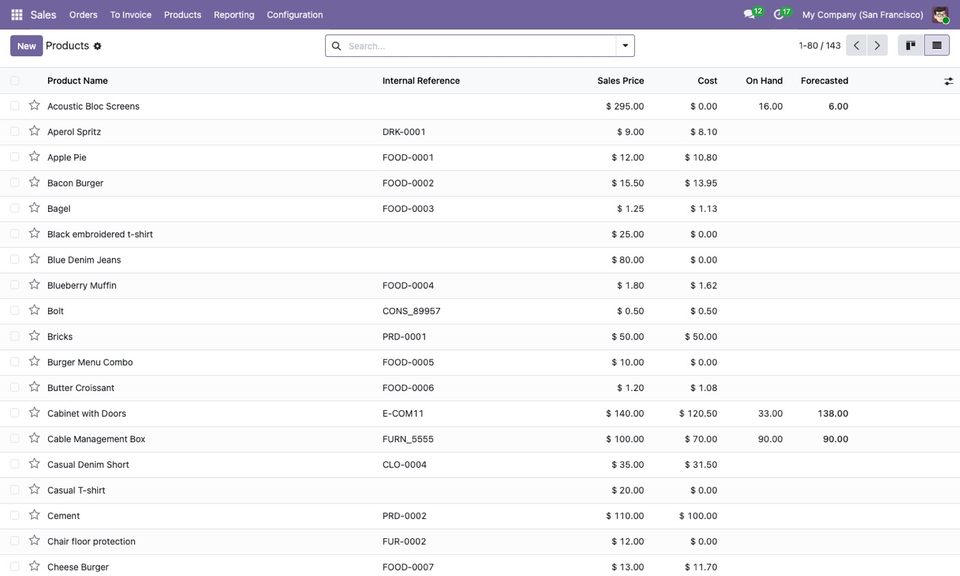Screen dimensions: 960x576
Task: Select the Bolt row checkbox
Action: tap(15, 311)
